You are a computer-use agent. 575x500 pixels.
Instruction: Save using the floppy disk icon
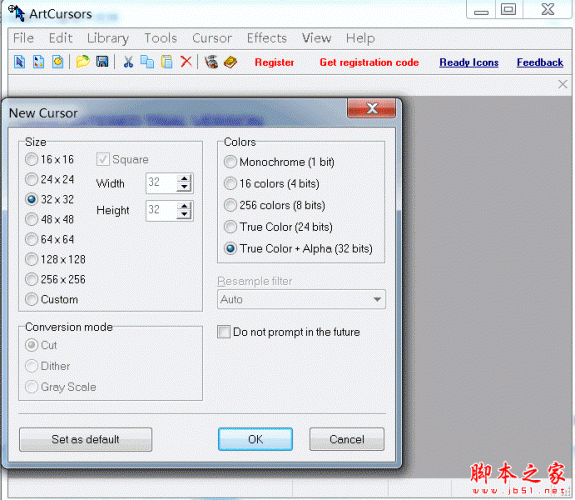click(x=102, y=61)
